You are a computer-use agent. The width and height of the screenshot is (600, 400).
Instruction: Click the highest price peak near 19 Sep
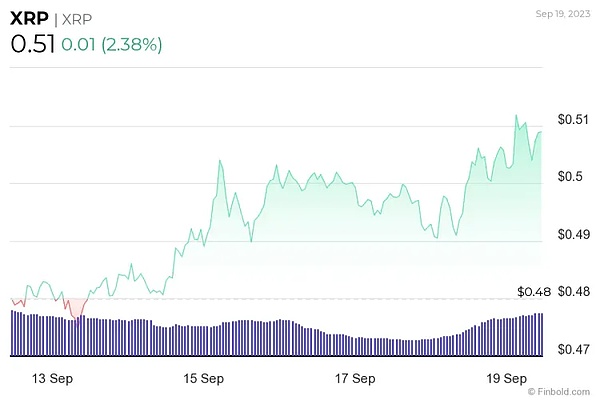pos(516,116)
